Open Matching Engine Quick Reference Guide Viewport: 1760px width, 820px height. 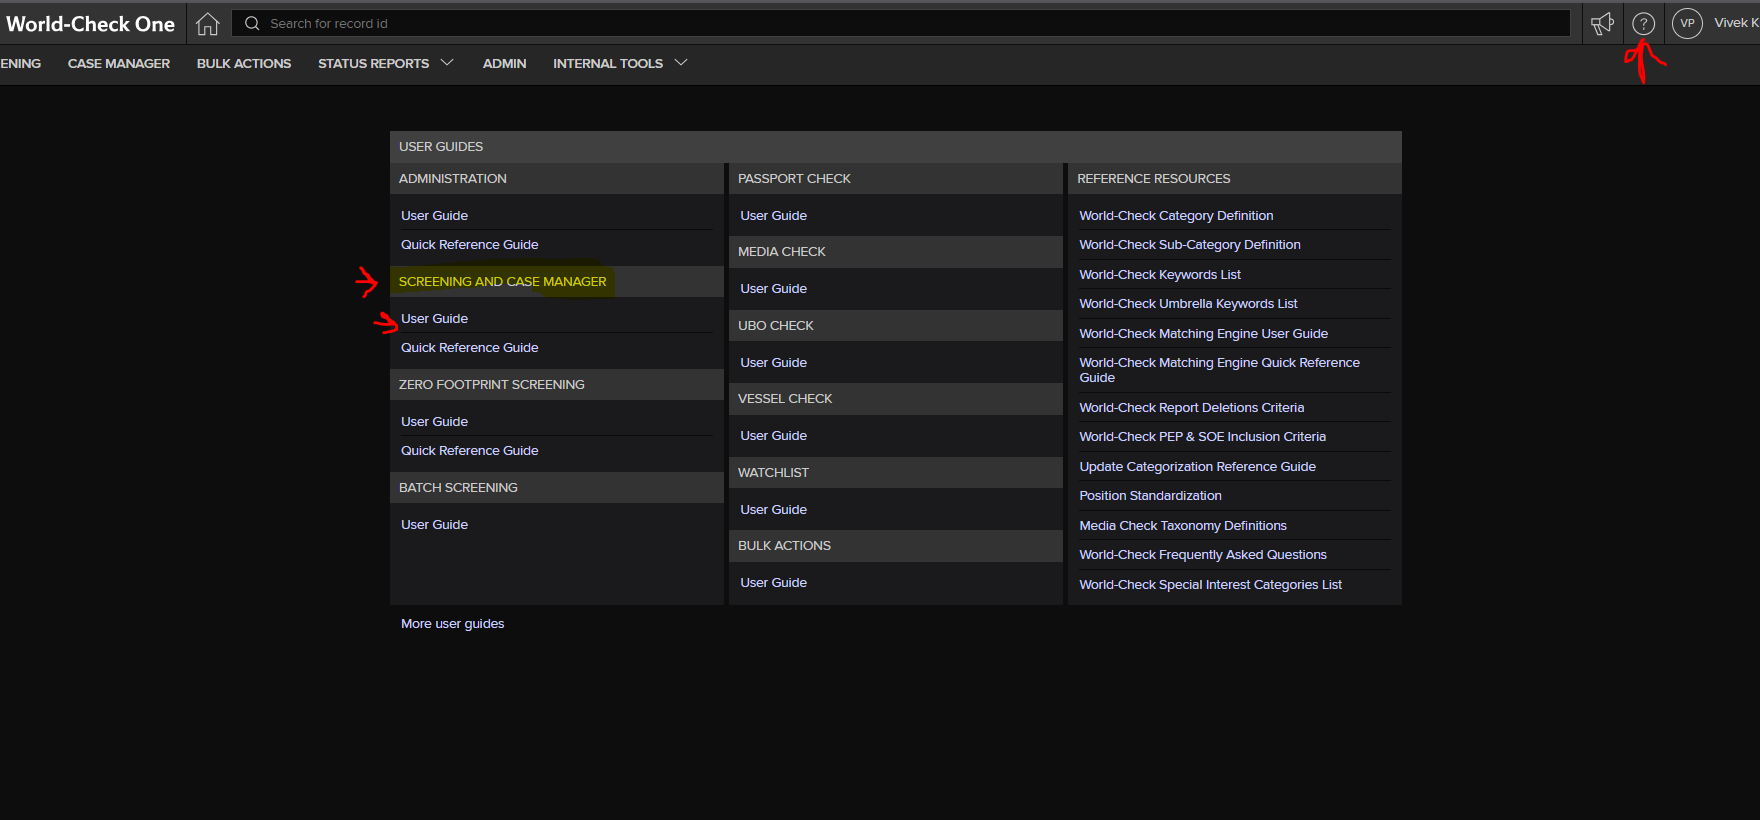pyautogui.click(x=1219, y=370)
